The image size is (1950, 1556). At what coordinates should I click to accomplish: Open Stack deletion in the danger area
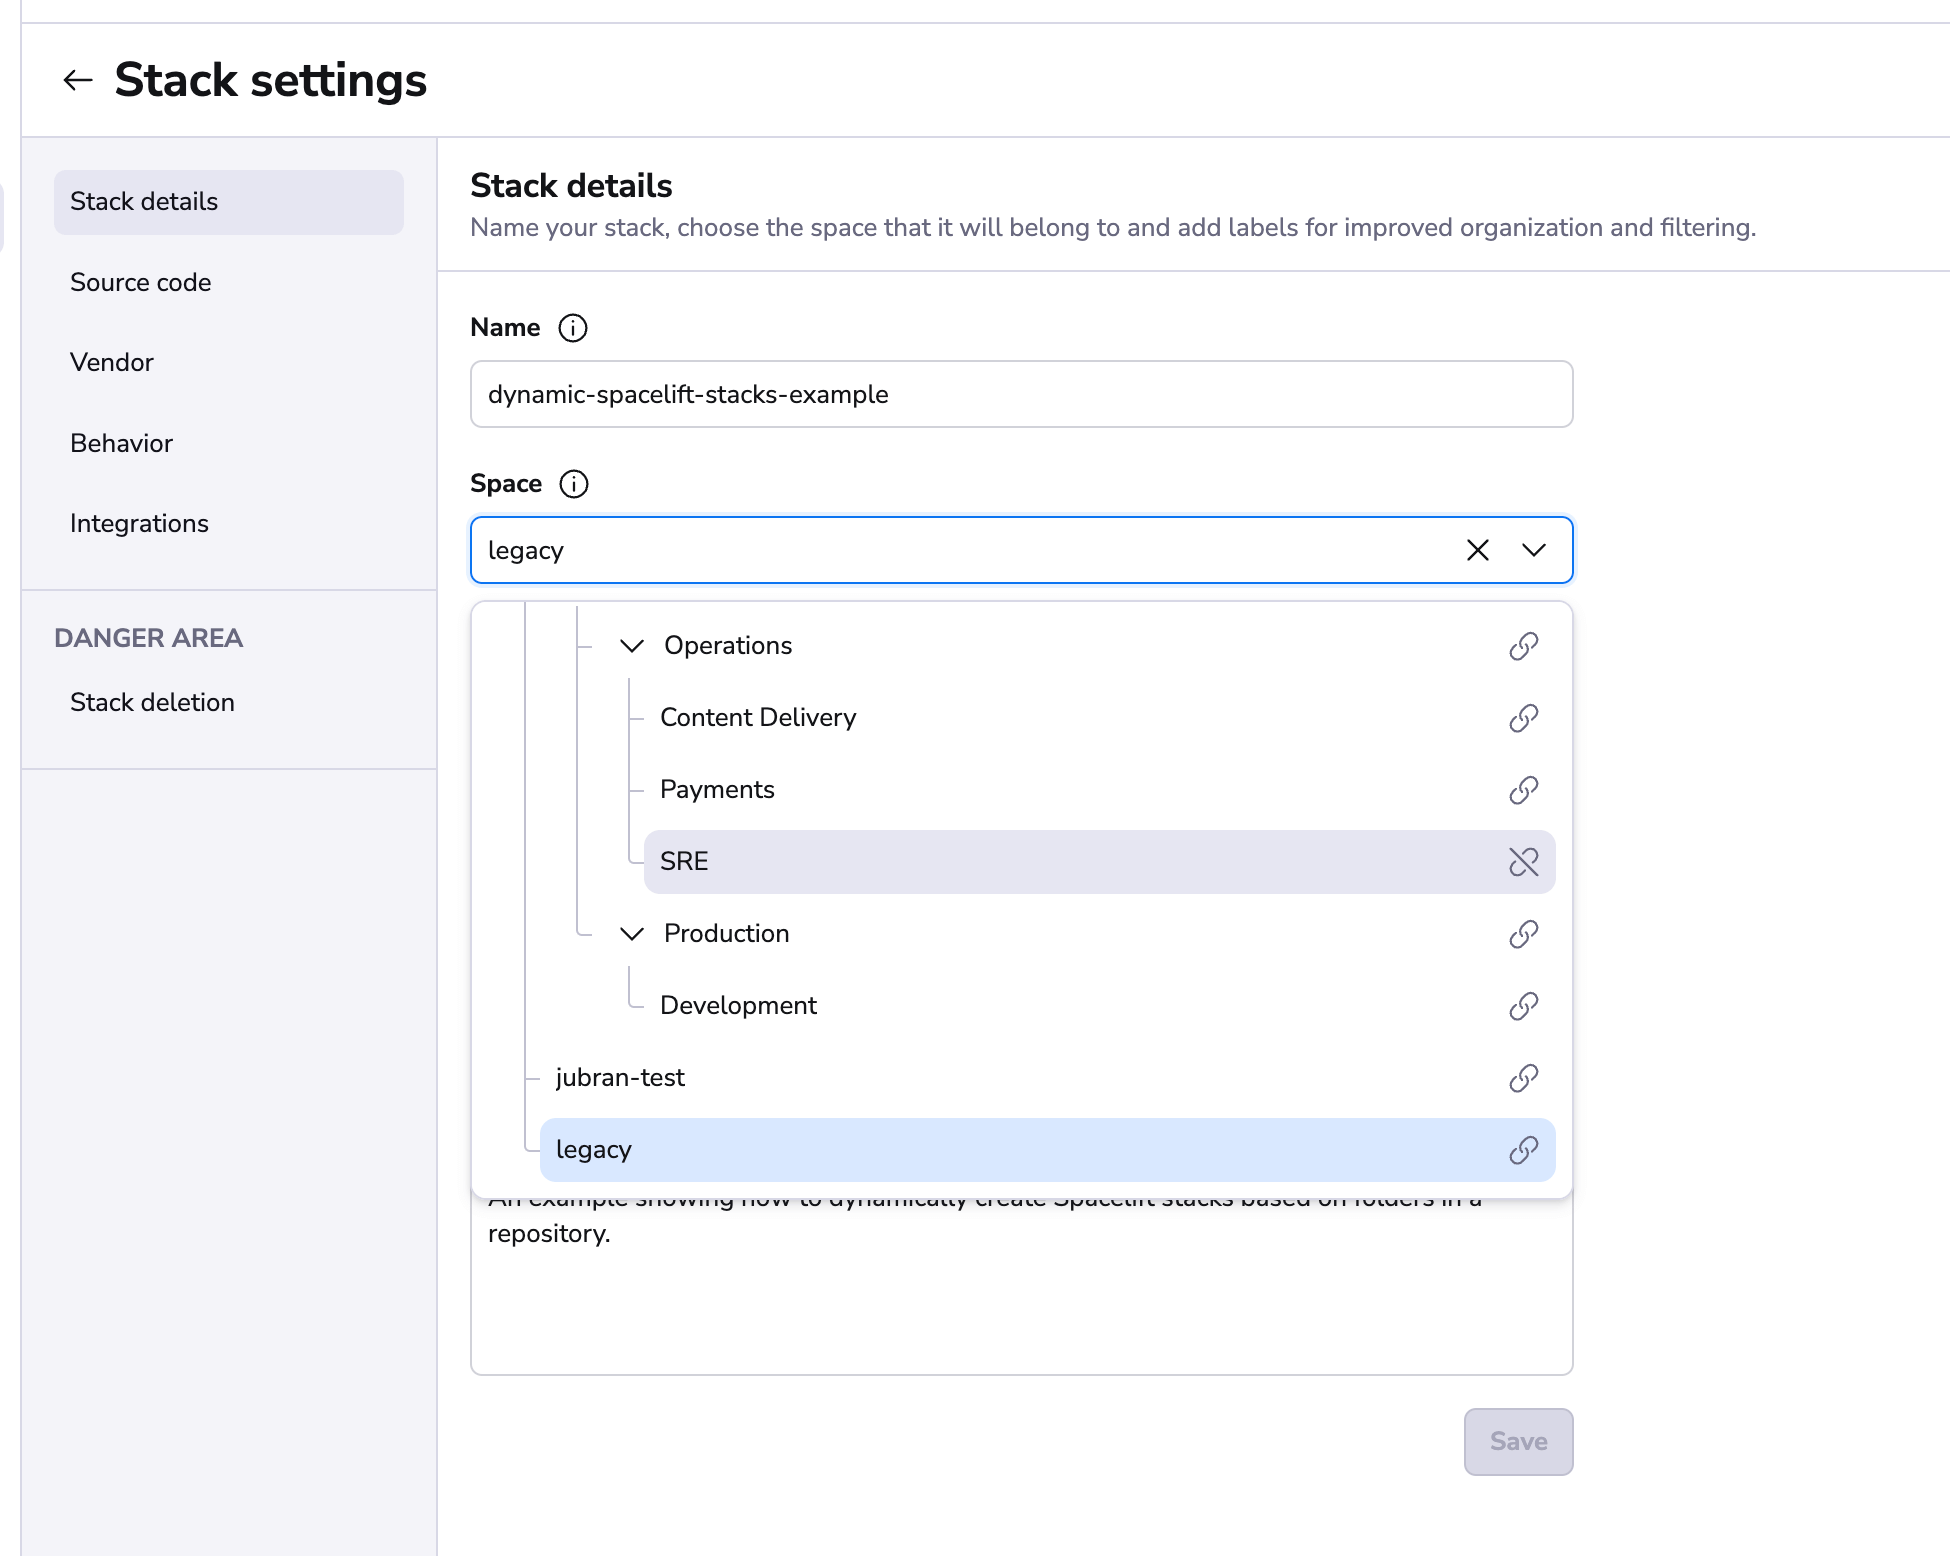click(x=152, y=703)
